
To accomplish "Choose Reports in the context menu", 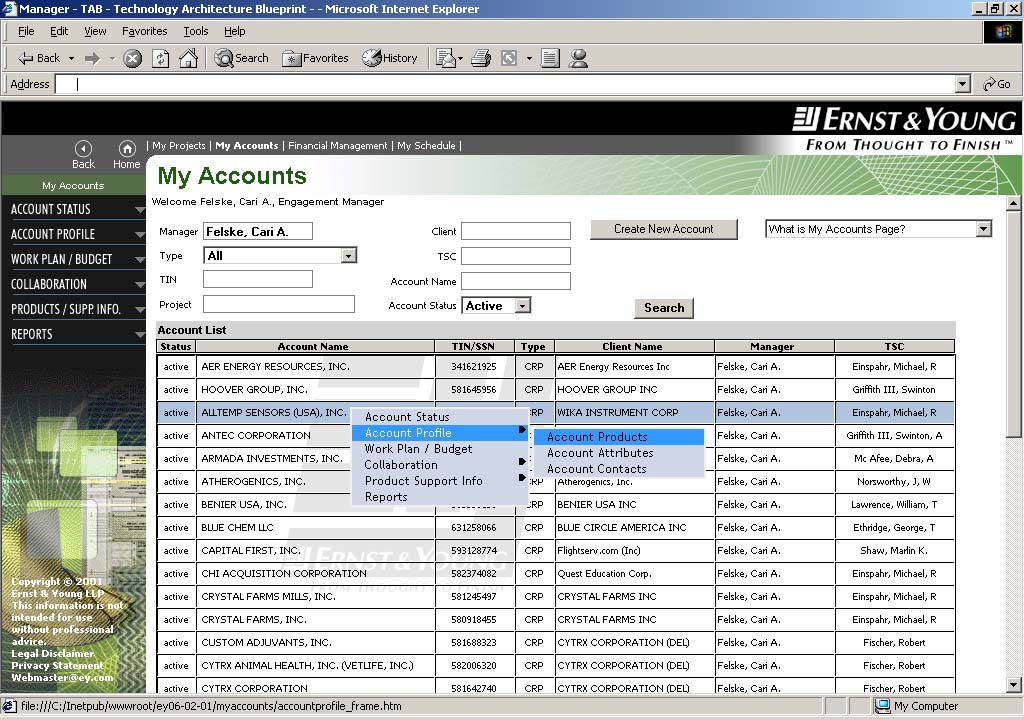I will tap(440, 497).
